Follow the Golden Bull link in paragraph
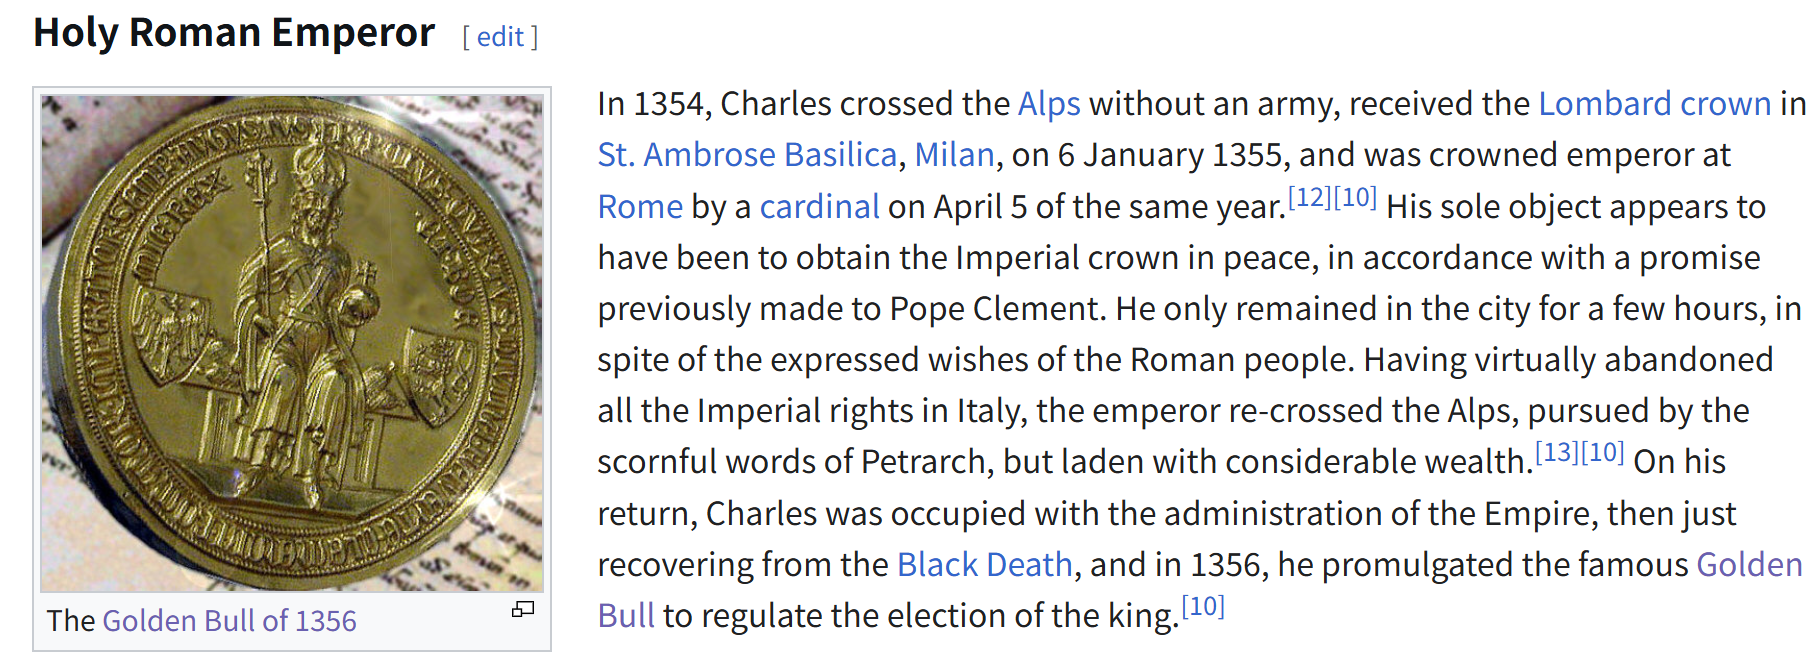Viewport: 1816px width, 660px height. [1749, 565]
